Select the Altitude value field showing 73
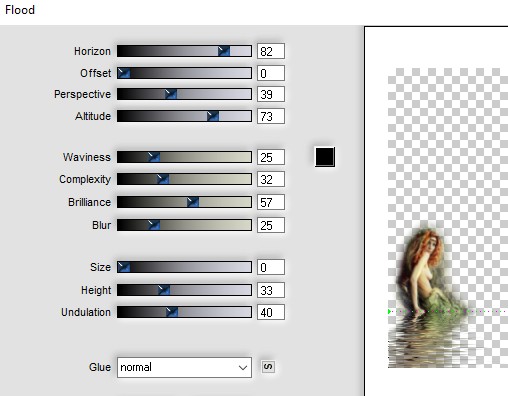The image size is (508, 396). pos(271,116)
